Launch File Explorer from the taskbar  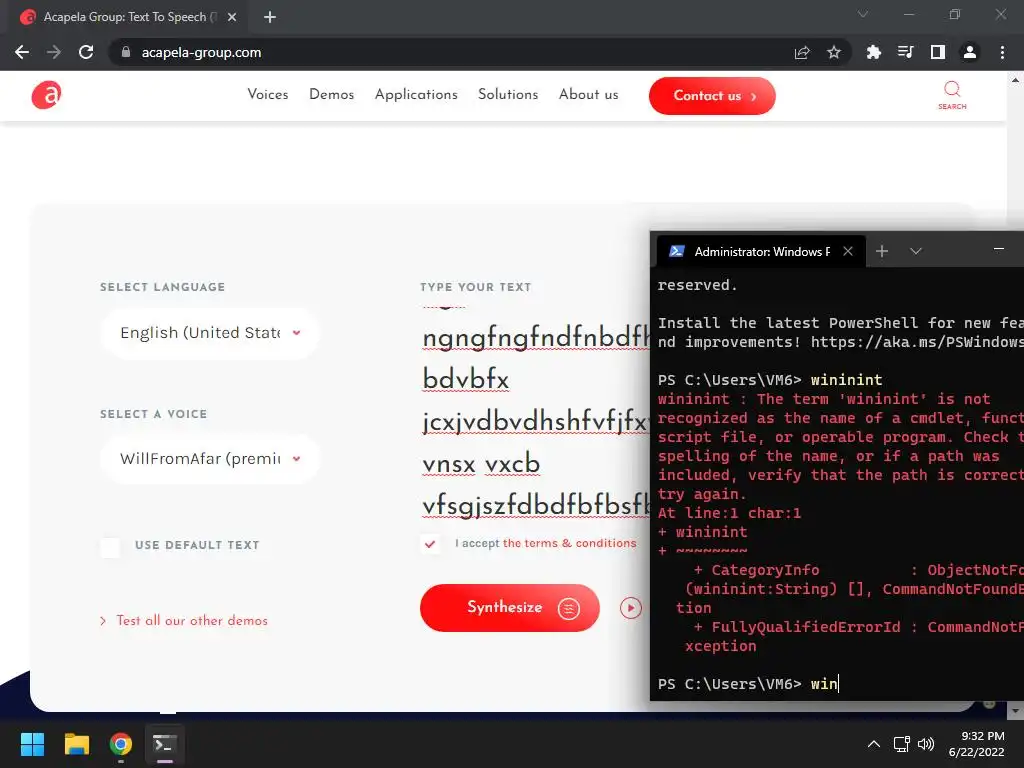click(76, 744)
